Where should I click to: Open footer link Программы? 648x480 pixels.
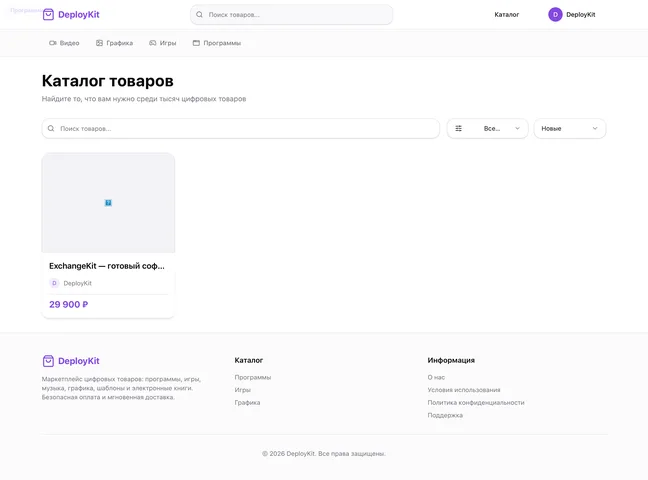point(253,377)
